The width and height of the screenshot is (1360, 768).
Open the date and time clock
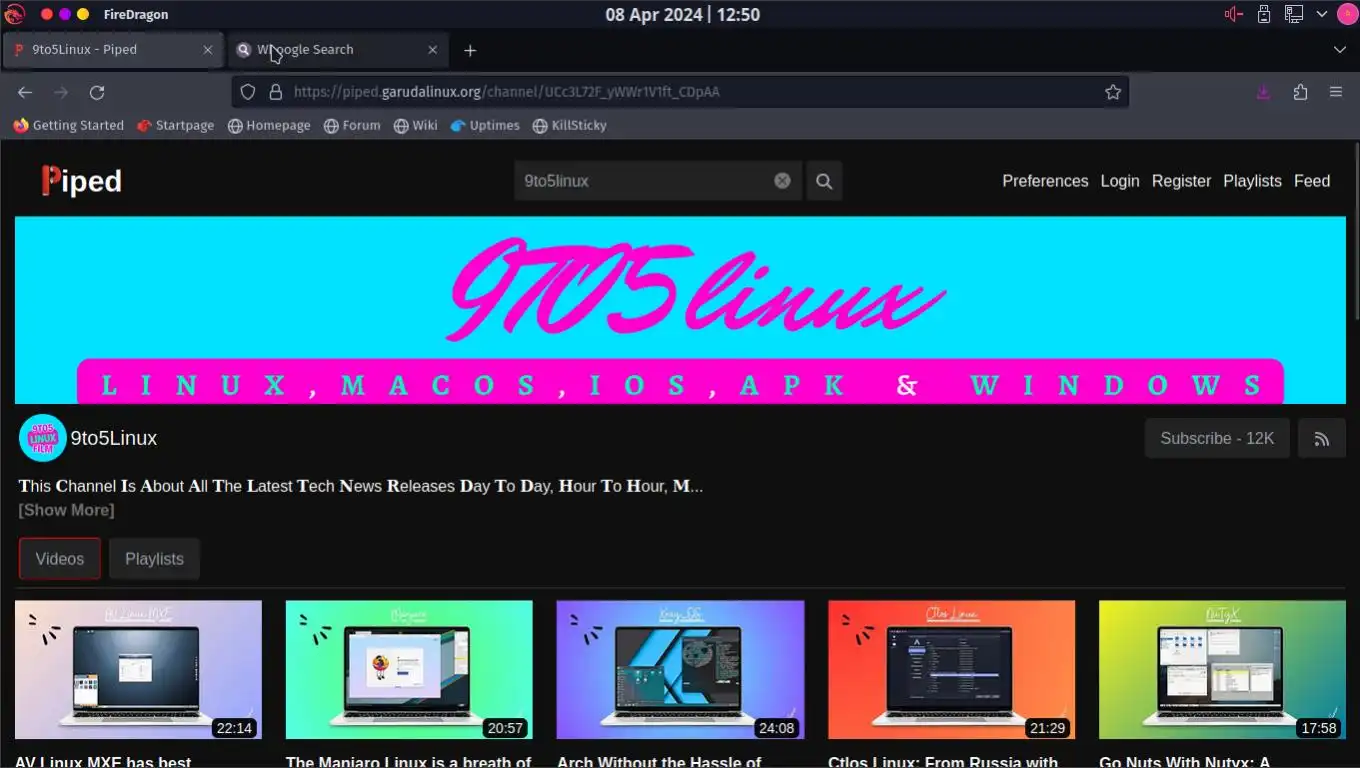click(x=682, y=15)
